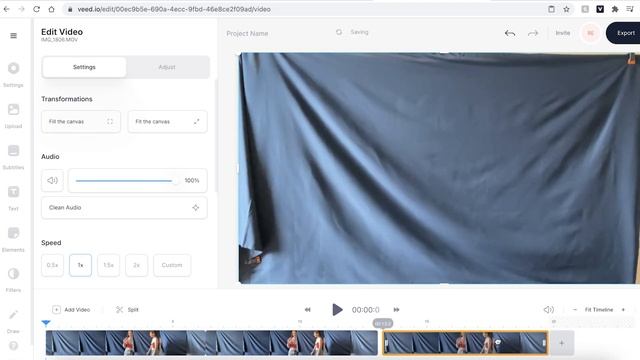The width and height of the screenshot is (640, 360).
Task: Zoom out timeline with minus icon
Action: coord(575,309)
